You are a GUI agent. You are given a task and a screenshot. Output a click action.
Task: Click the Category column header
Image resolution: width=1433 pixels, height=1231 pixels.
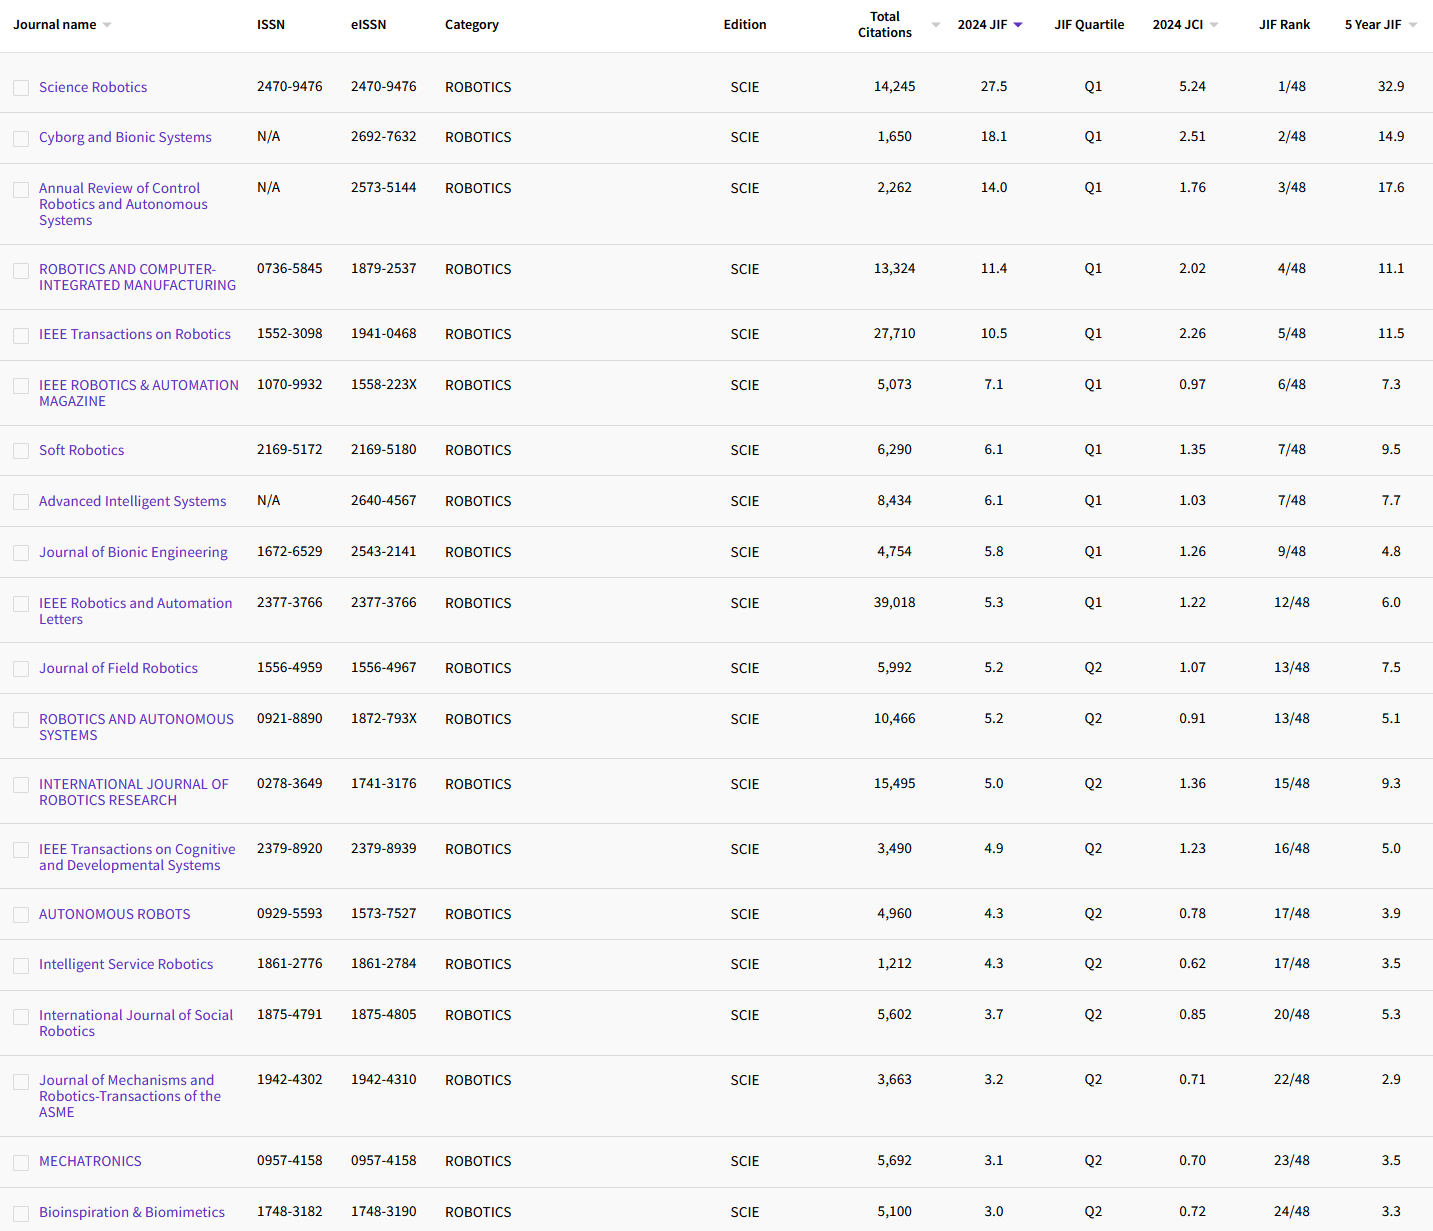coord(472,25)
